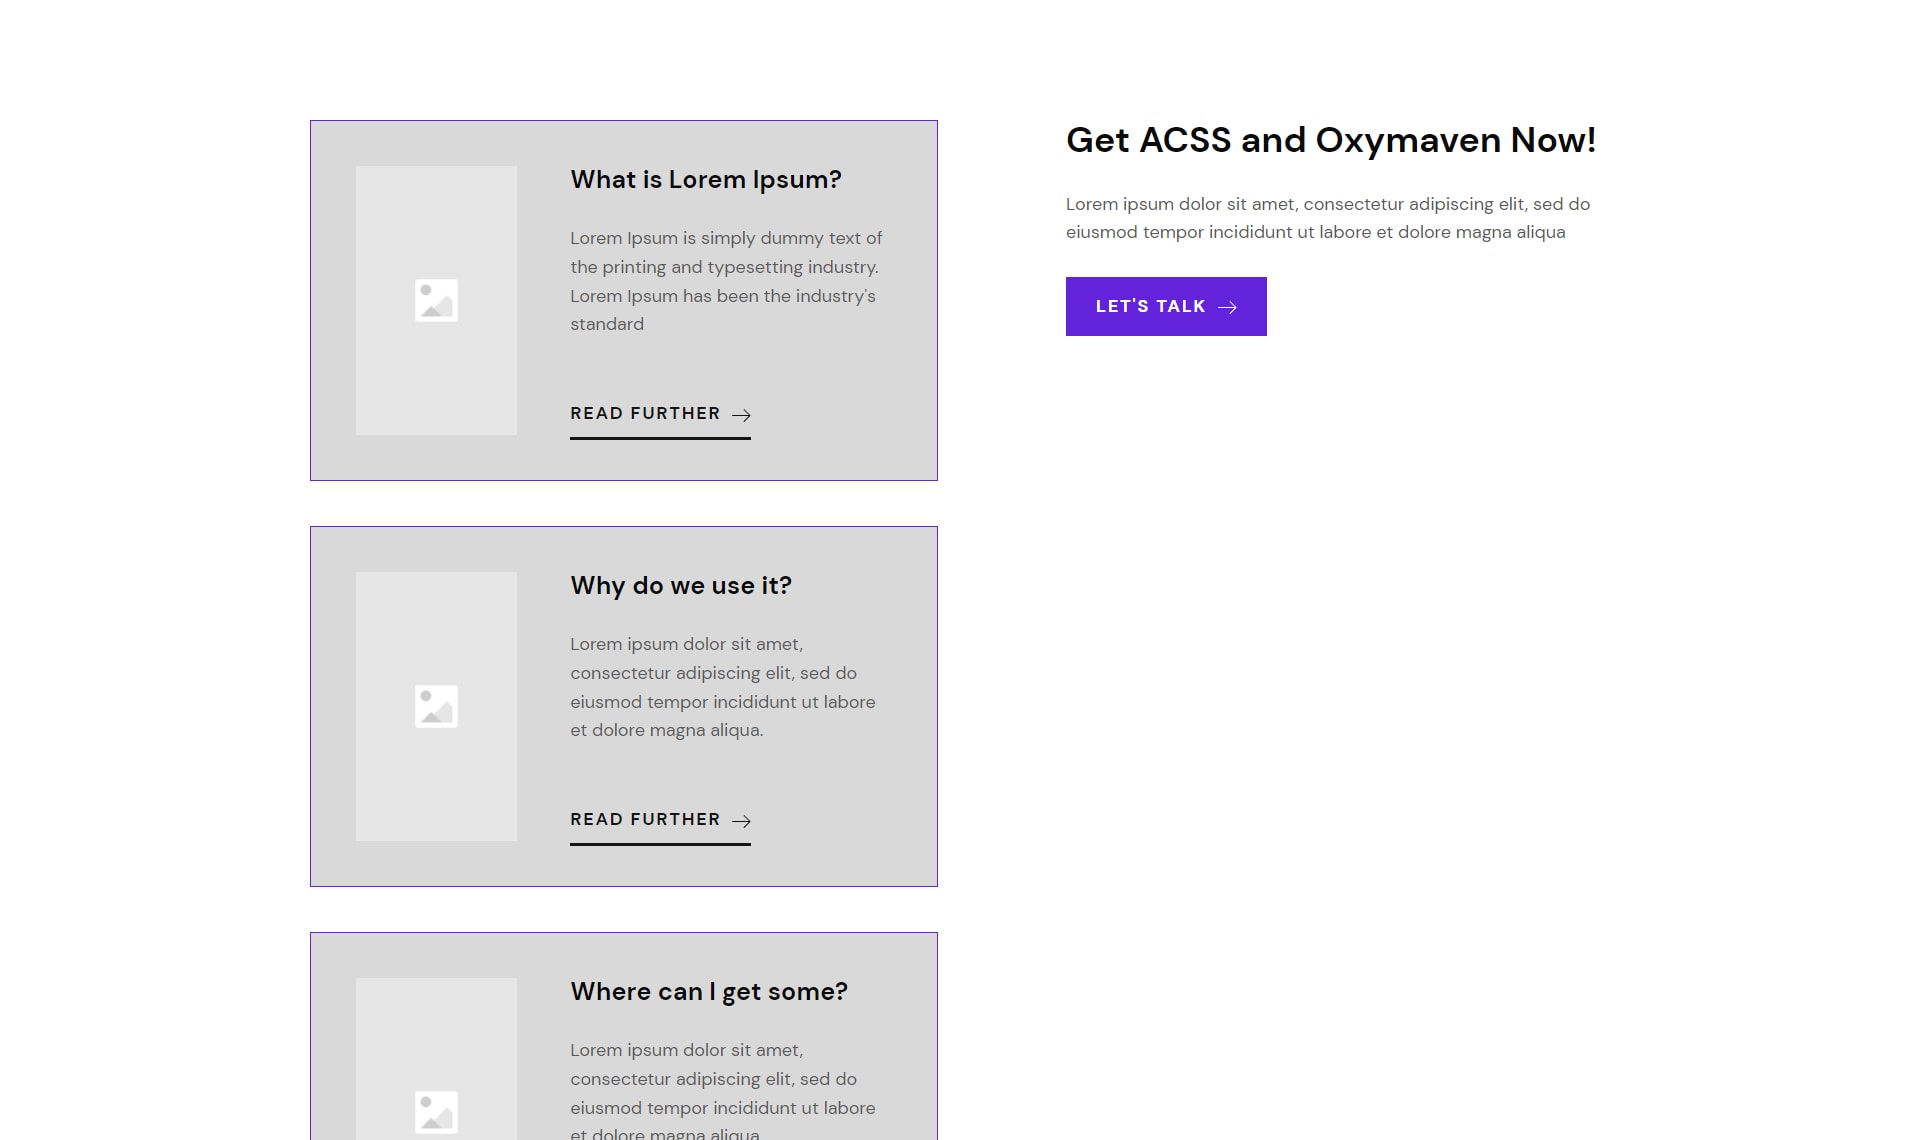Click the heading Where can I get some?
Viewport: 1920px width, 1140px height.
pyautogui.click(x=709, y=992)
